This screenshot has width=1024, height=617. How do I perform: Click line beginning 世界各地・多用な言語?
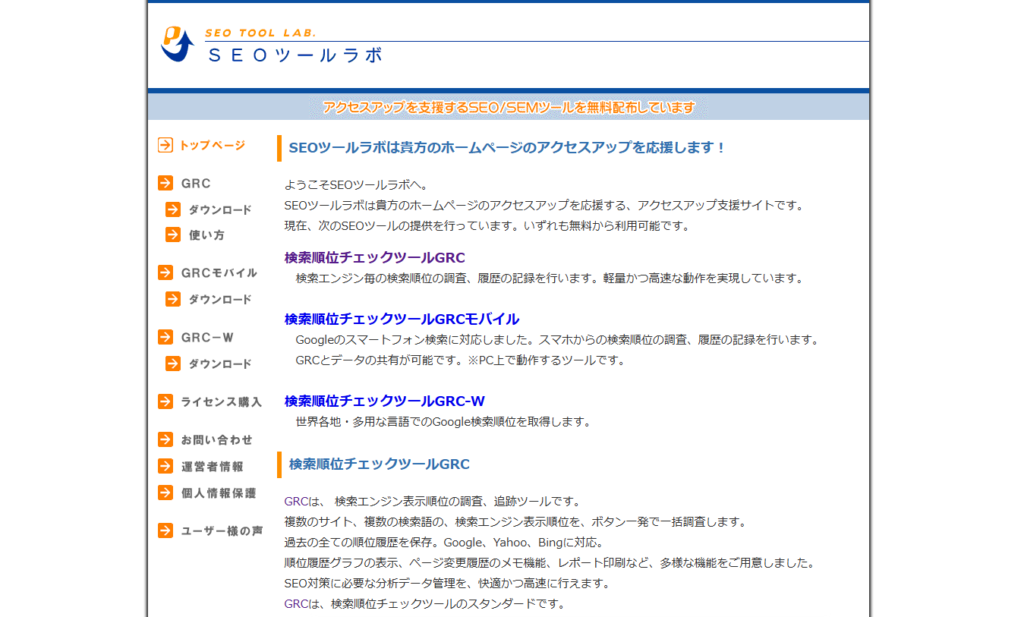443,422
